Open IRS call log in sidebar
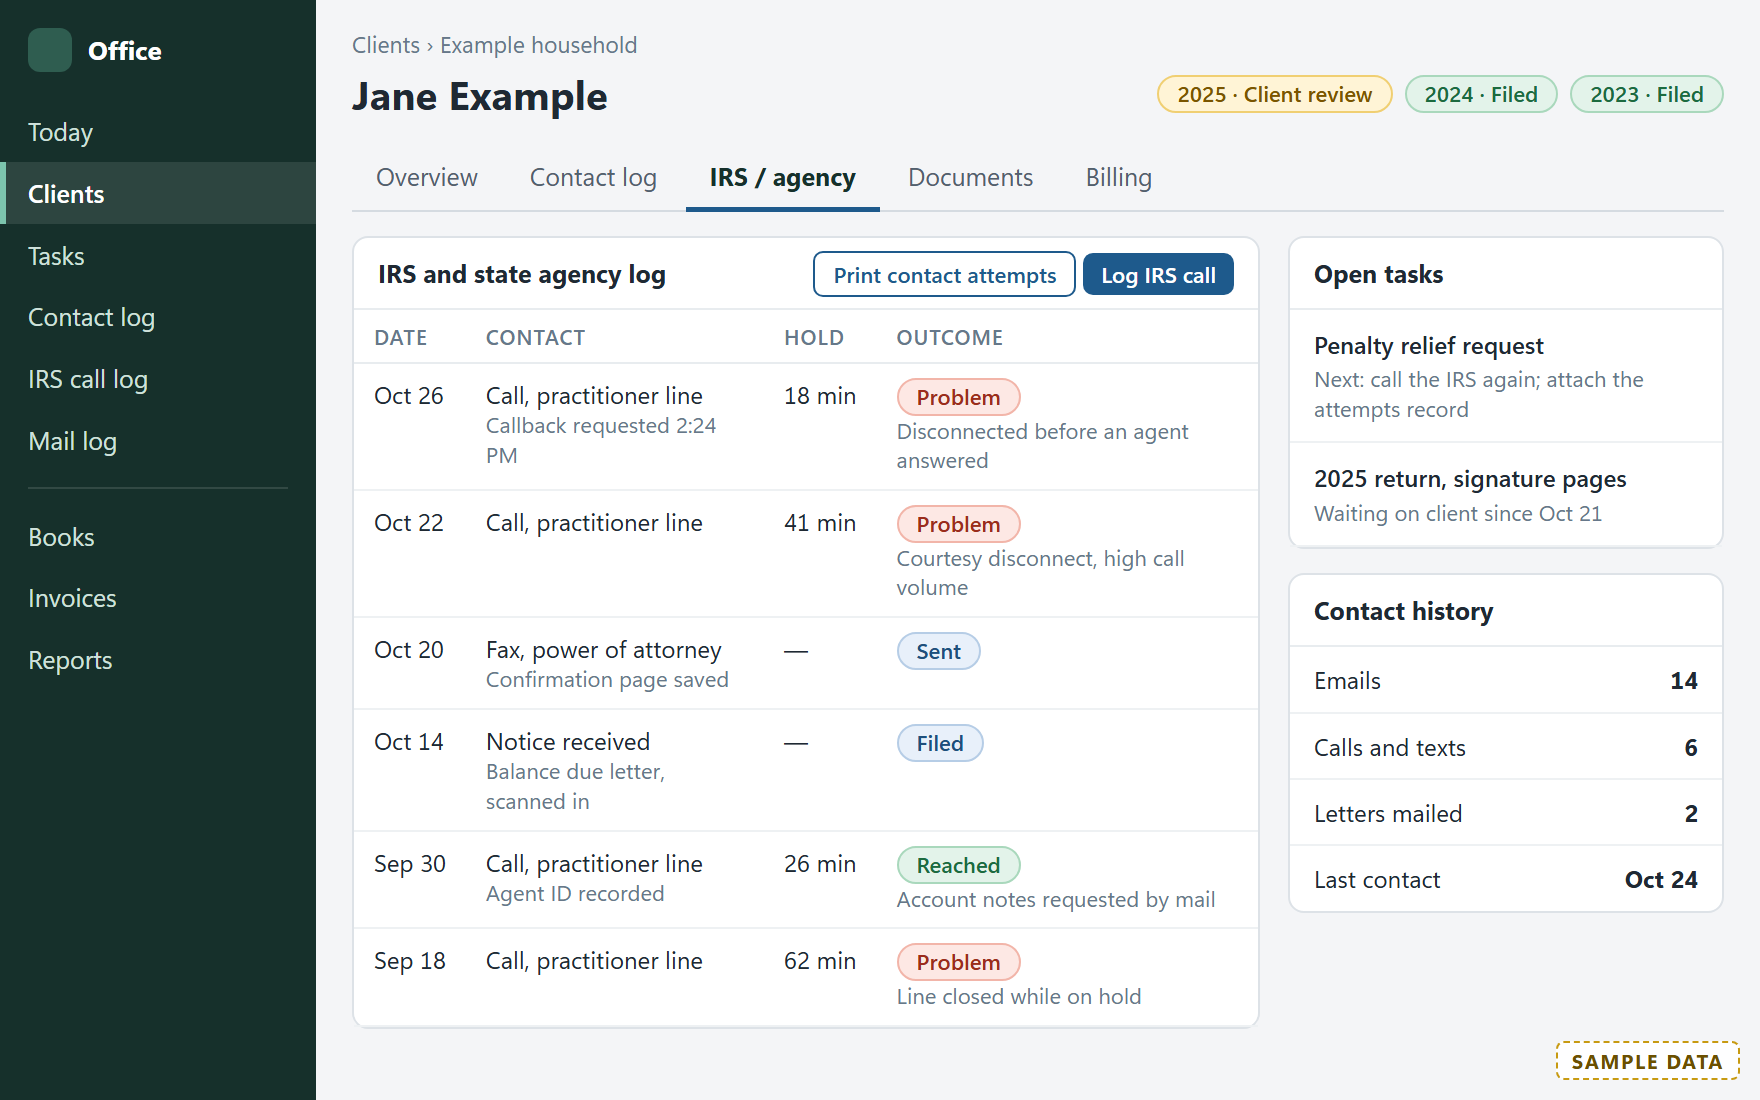The image size is (1760, 1100). click(x=158, y=380)
